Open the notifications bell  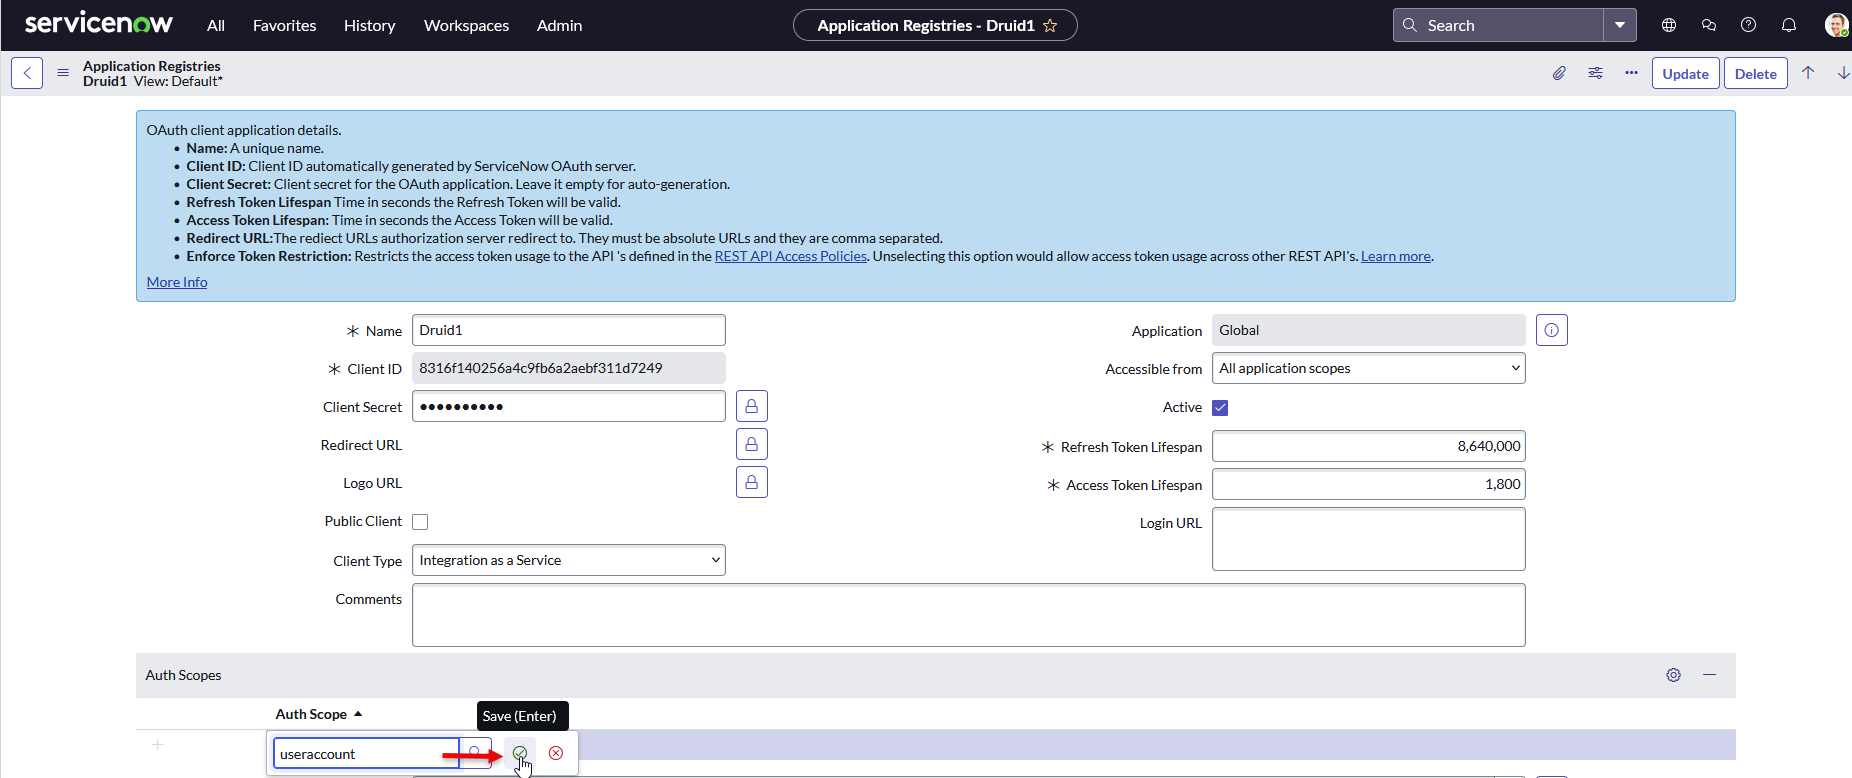point(1788,25)
